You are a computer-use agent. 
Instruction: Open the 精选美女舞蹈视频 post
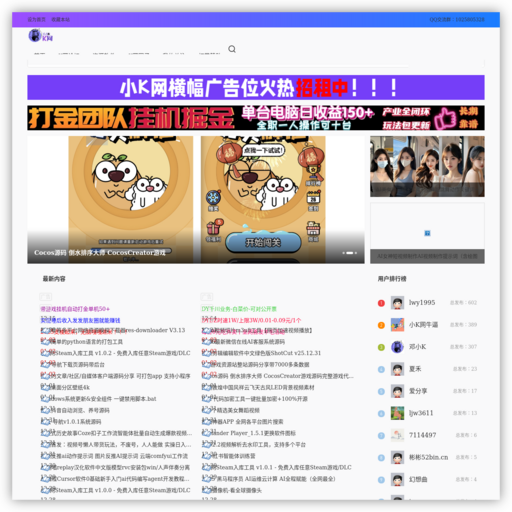231,410
